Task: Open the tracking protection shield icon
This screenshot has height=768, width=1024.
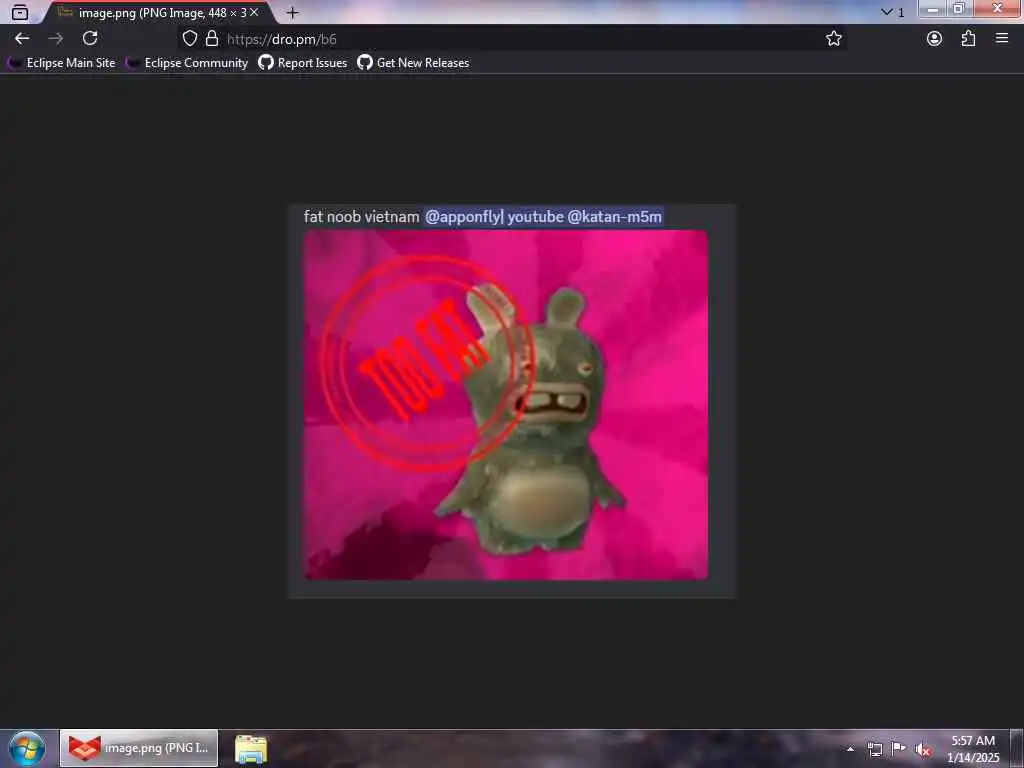Action: click(x=189, y=39)
